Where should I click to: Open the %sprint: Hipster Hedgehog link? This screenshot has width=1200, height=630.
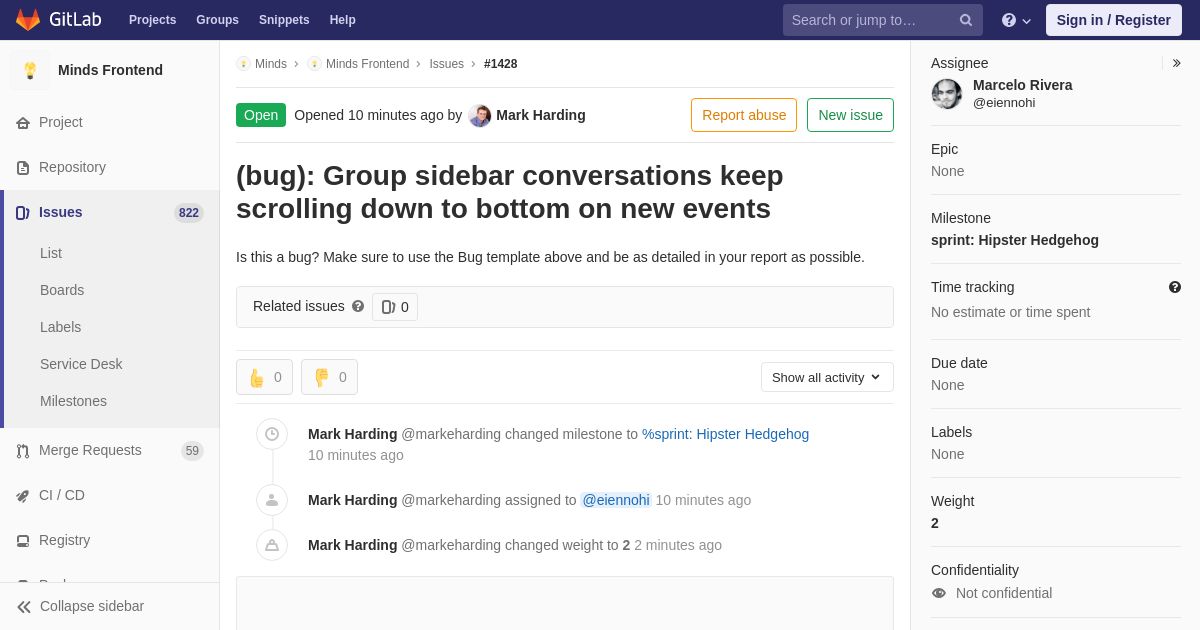tap(725, 434)
